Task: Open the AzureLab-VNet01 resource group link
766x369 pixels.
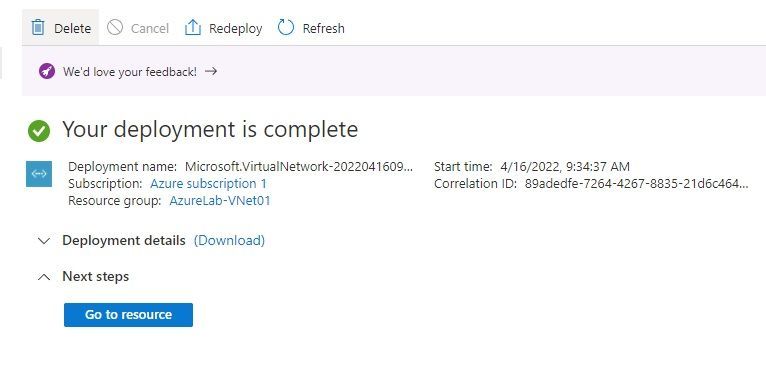Action: click(220, 201)
